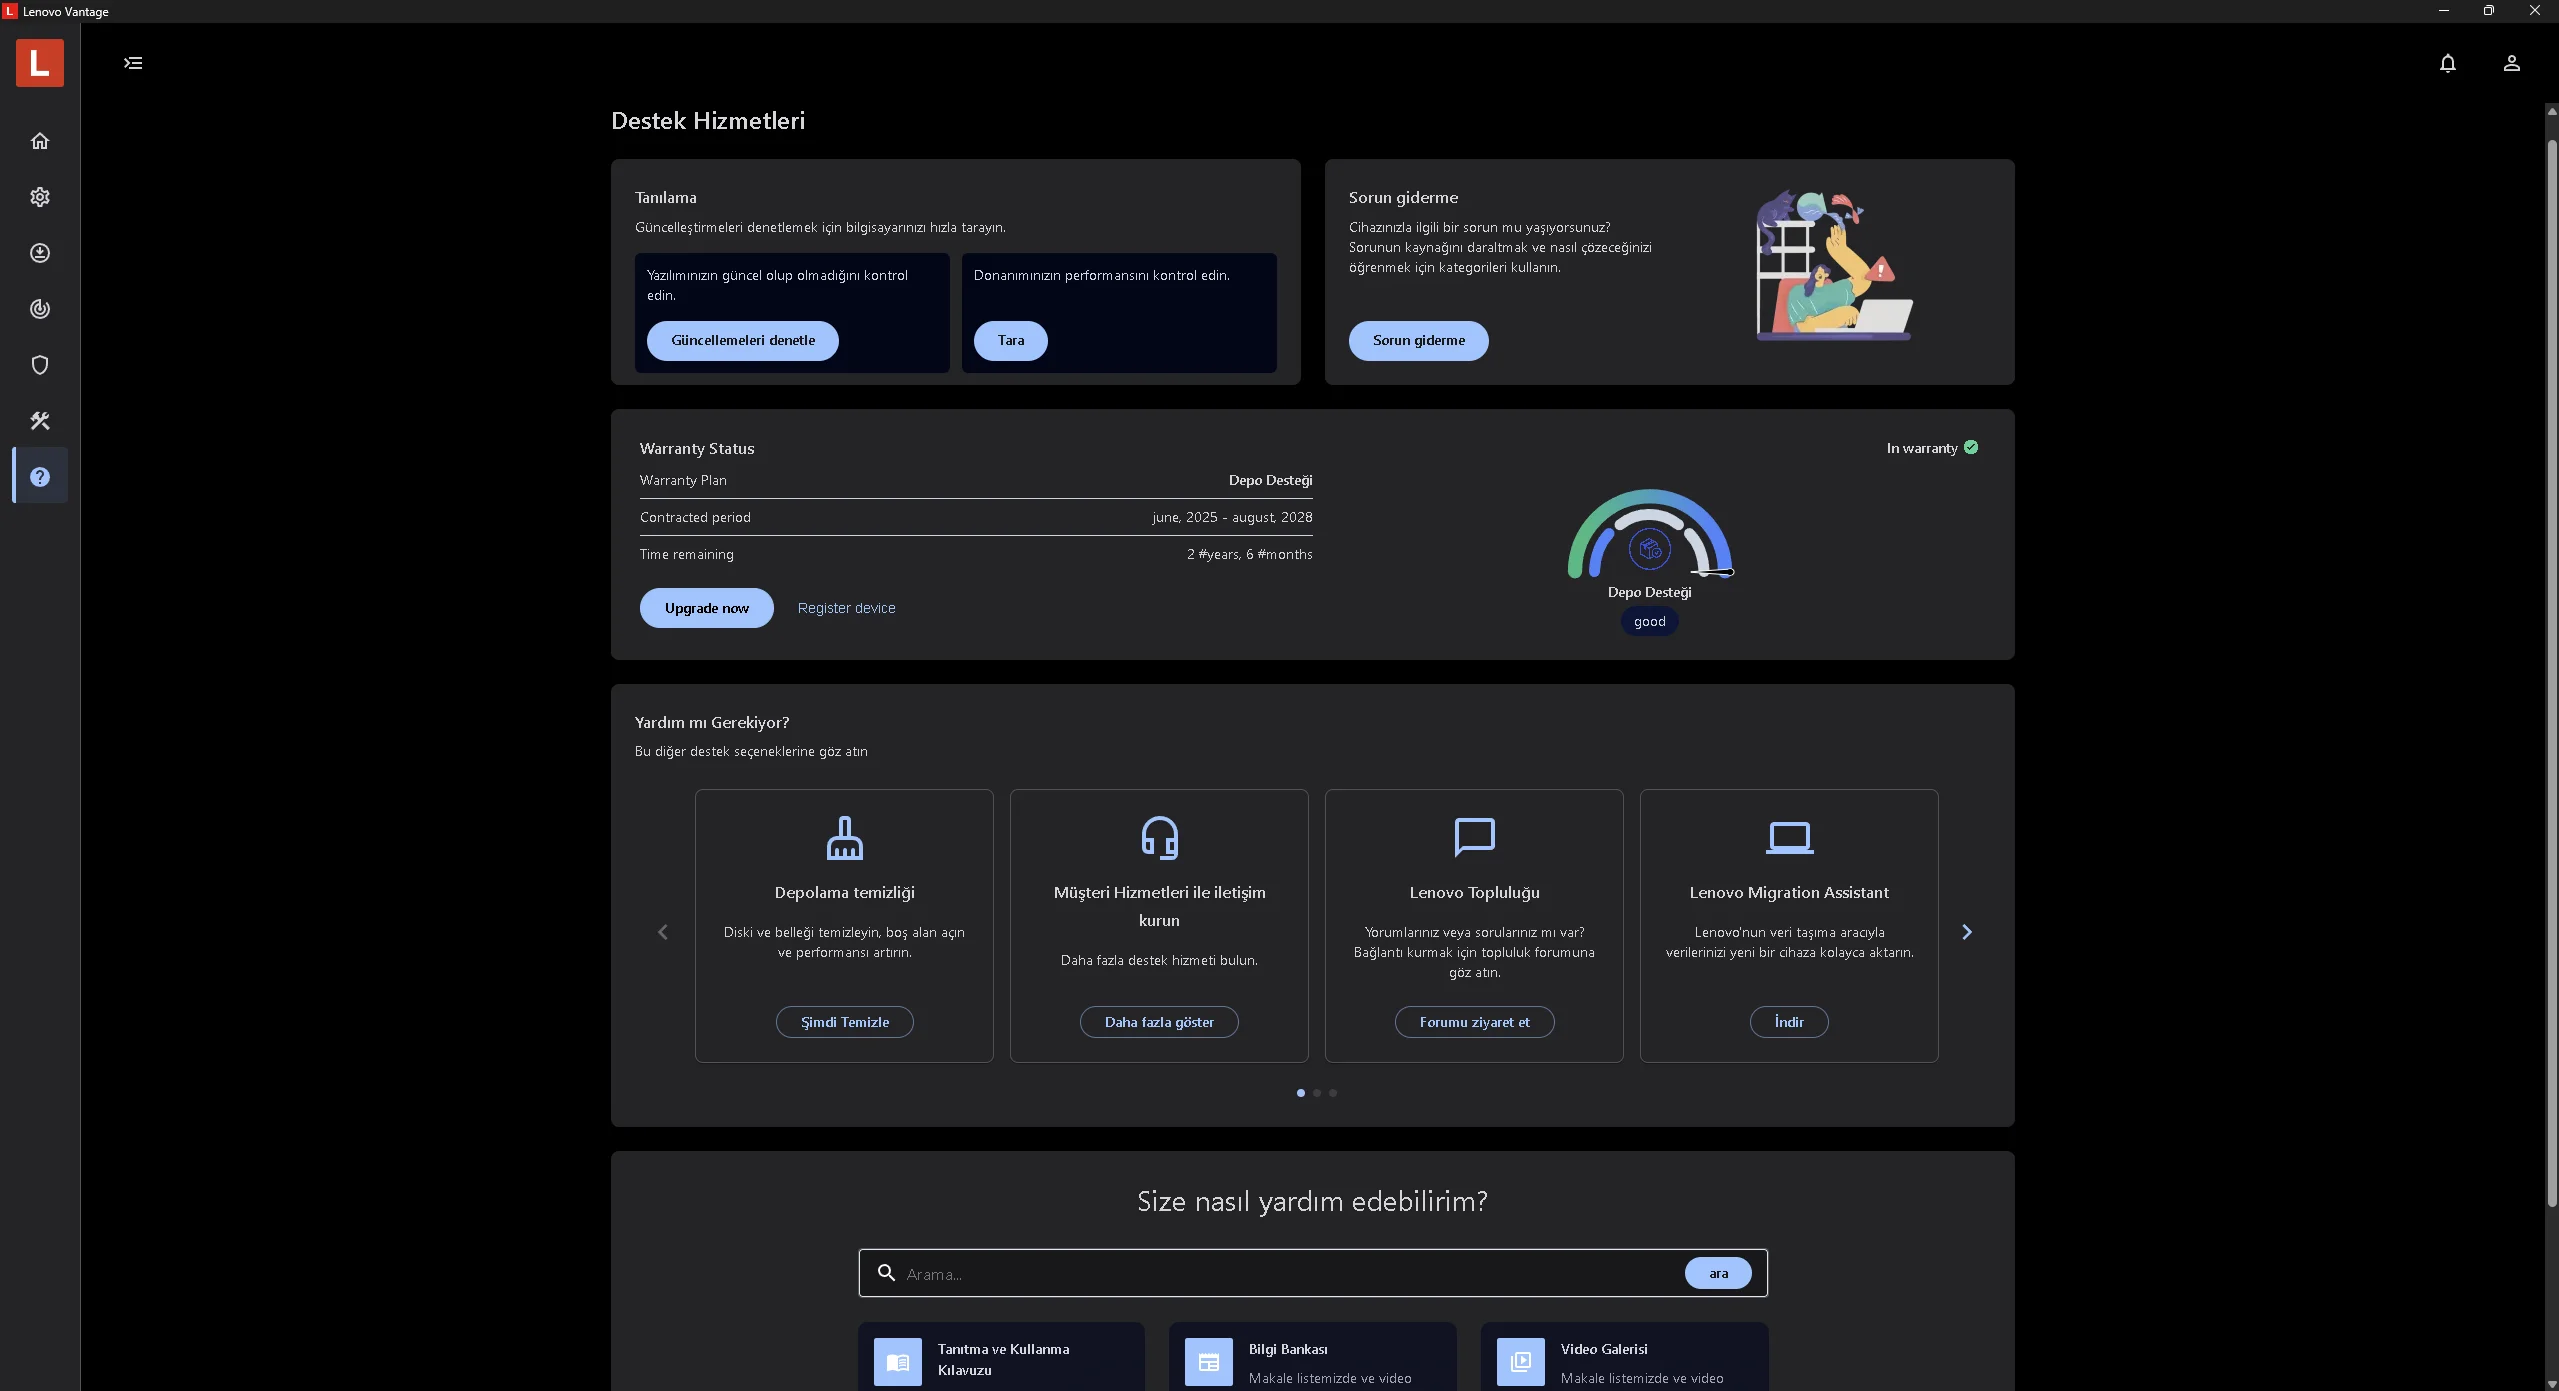This screenshot has height=1391, width=2559.
Task: Show next help cards with right chevron
Action: [x=1966, y=932]
